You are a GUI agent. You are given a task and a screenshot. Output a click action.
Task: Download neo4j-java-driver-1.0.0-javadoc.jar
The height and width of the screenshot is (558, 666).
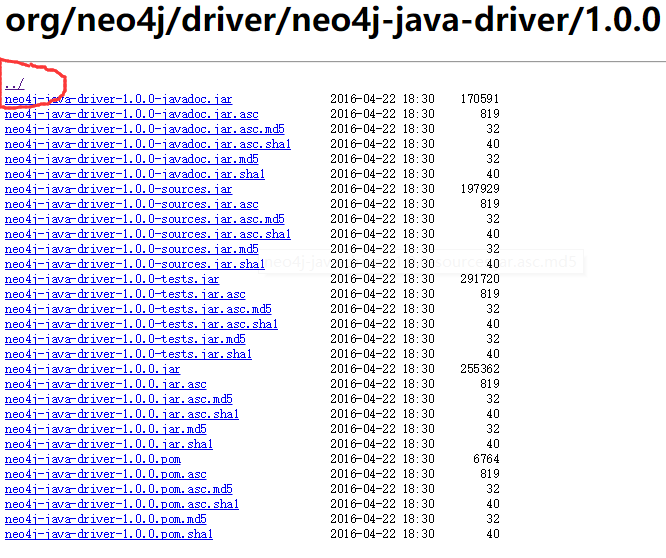119,99
